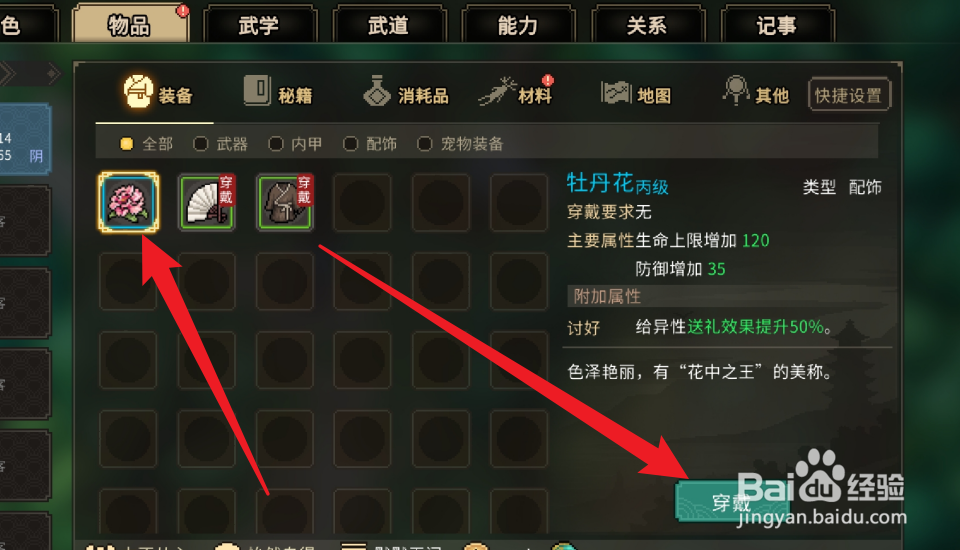
Task: Click the empty slot next to robe
Action: point(362,202)
